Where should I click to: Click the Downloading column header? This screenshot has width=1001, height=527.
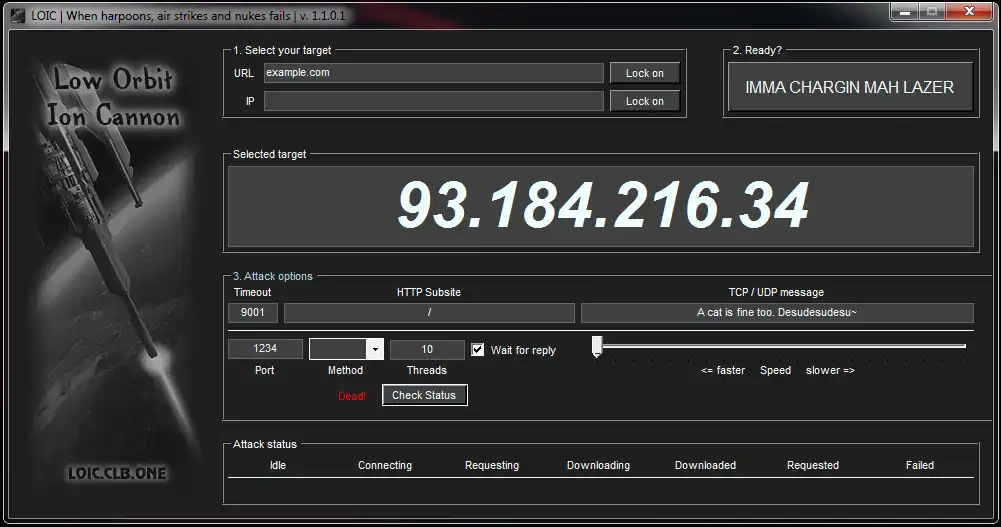[598, 465]
